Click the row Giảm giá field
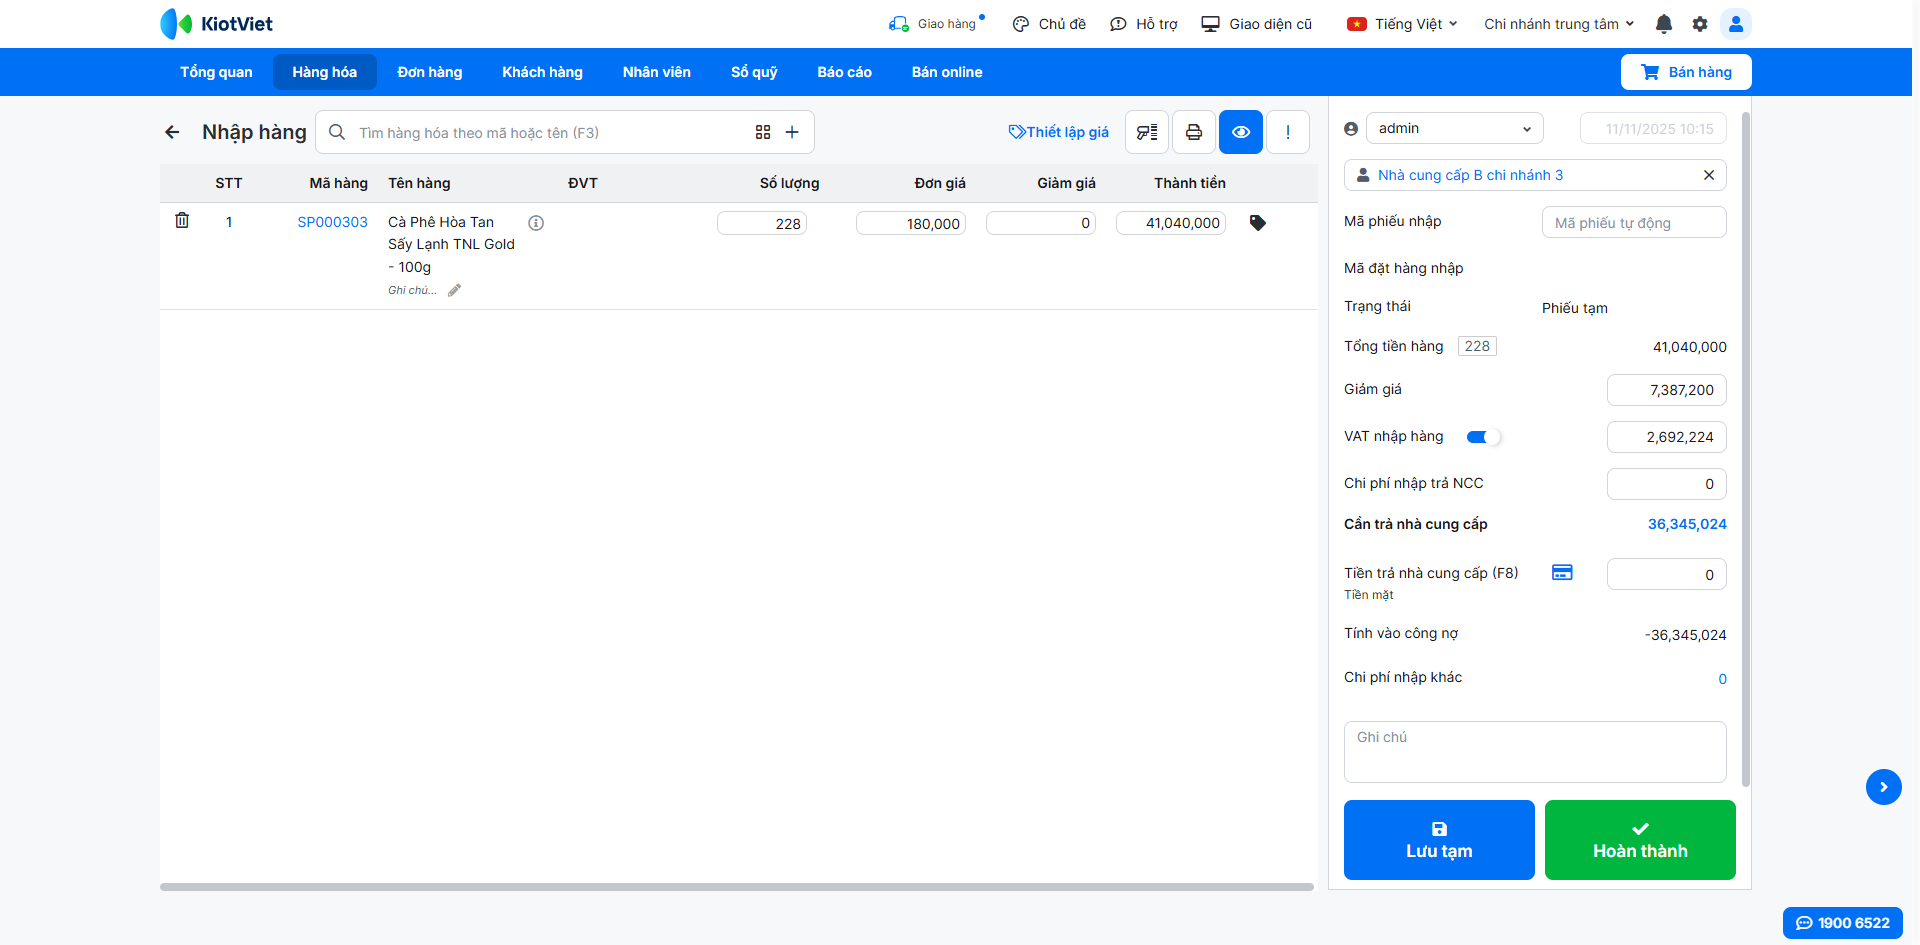 click(1041, 223)
